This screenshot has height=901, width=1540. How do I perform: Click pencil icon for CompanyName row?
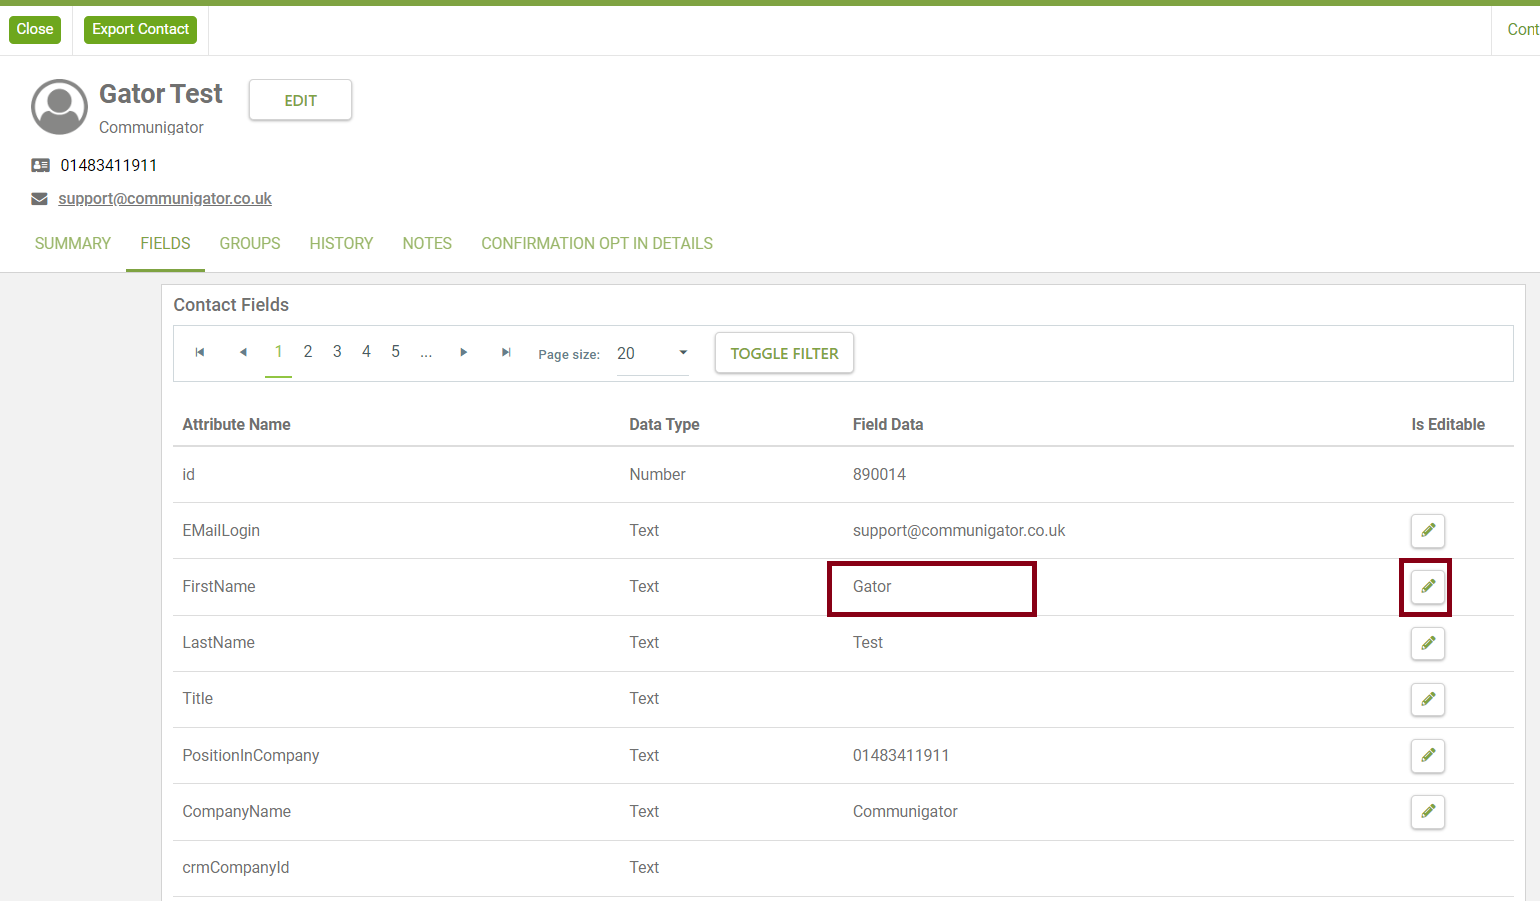pyautogui.click(x=1427, y=811)
